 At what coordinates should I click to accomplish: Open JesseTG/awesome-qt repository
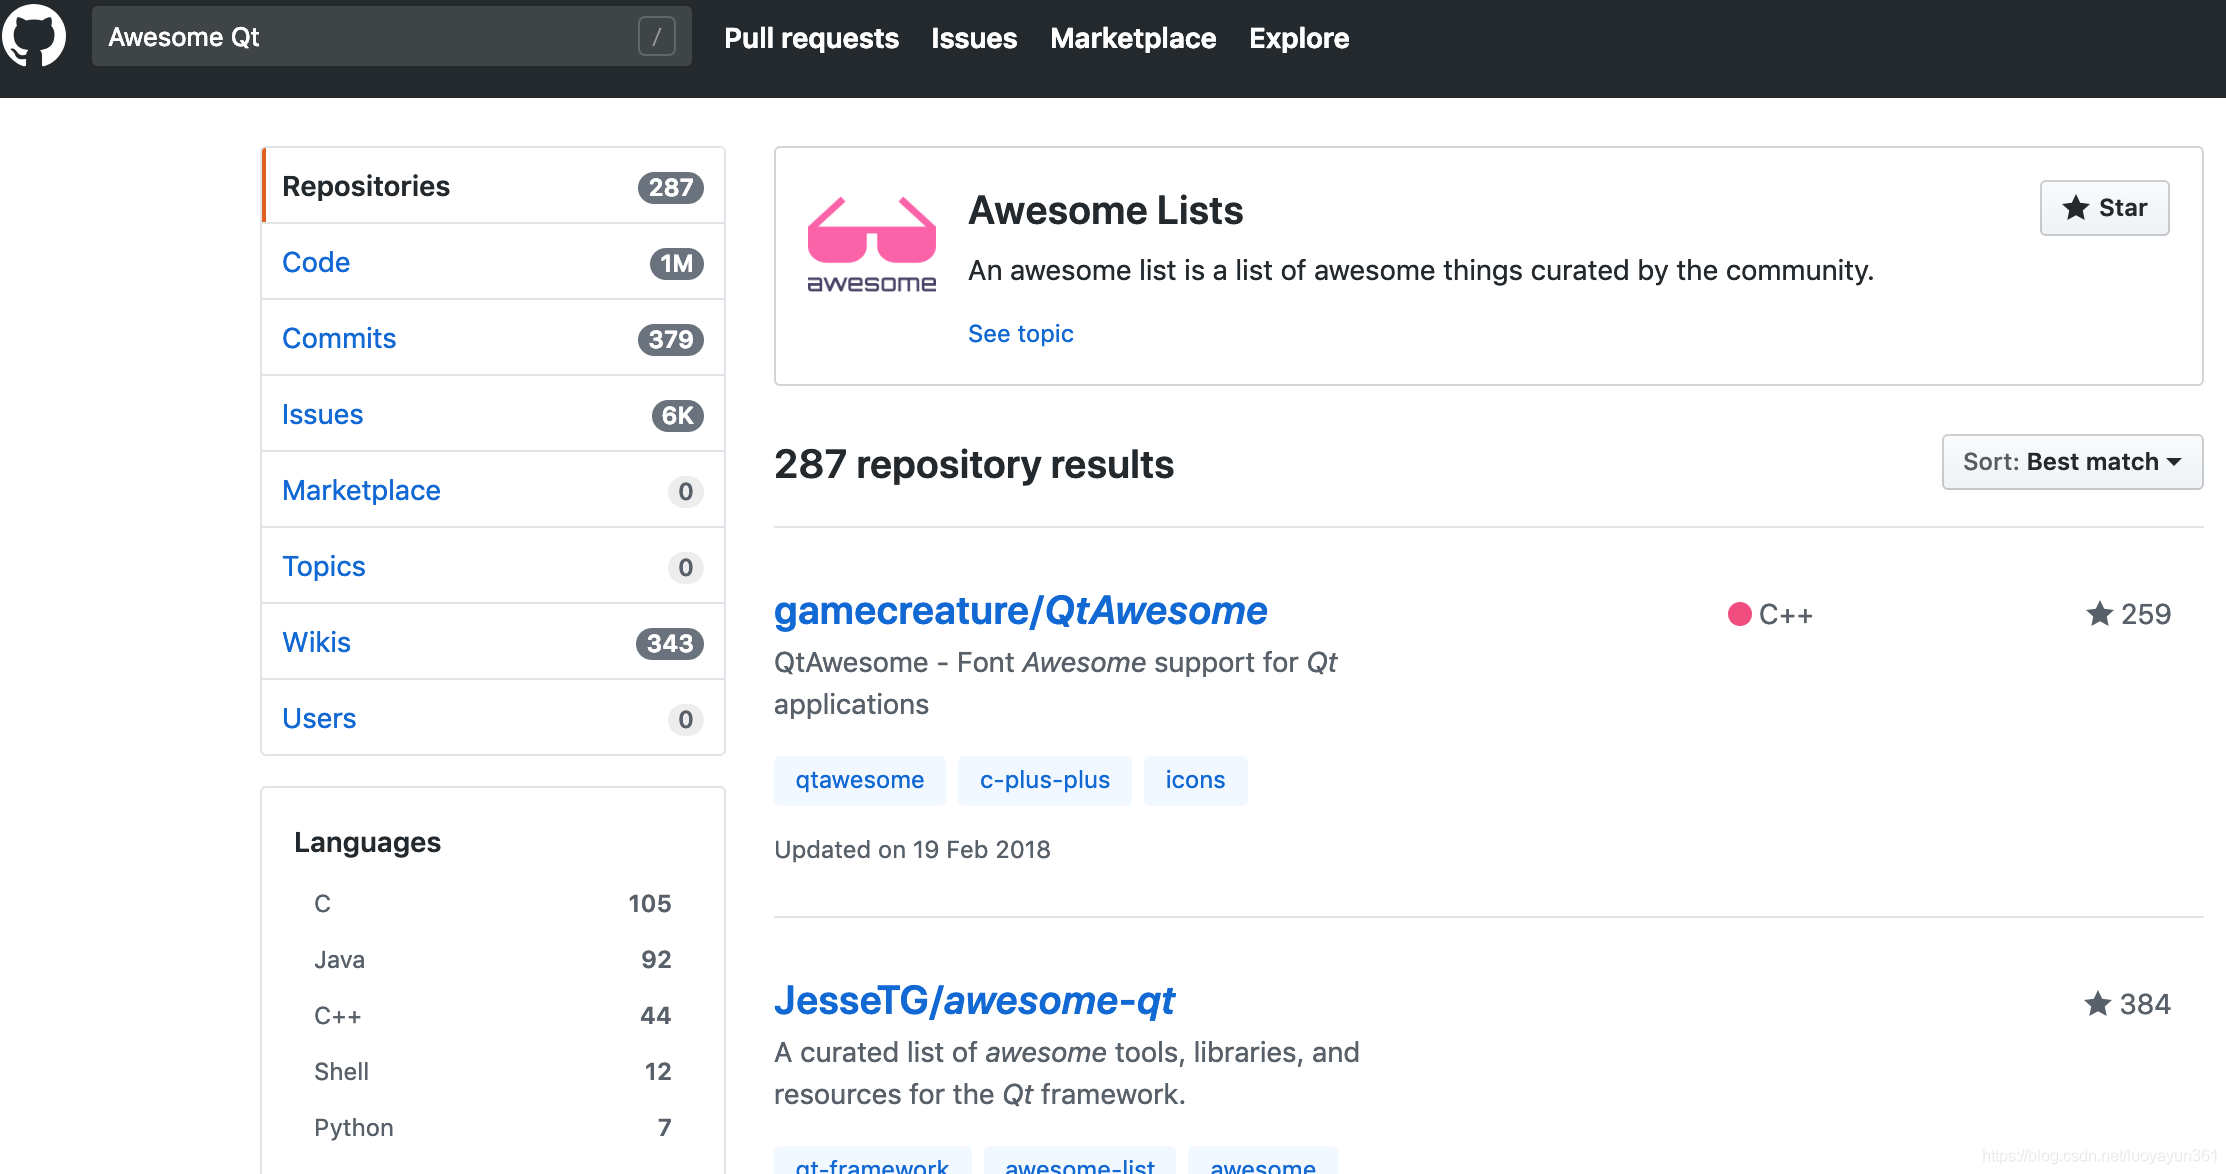click(x=974, y=1000)
